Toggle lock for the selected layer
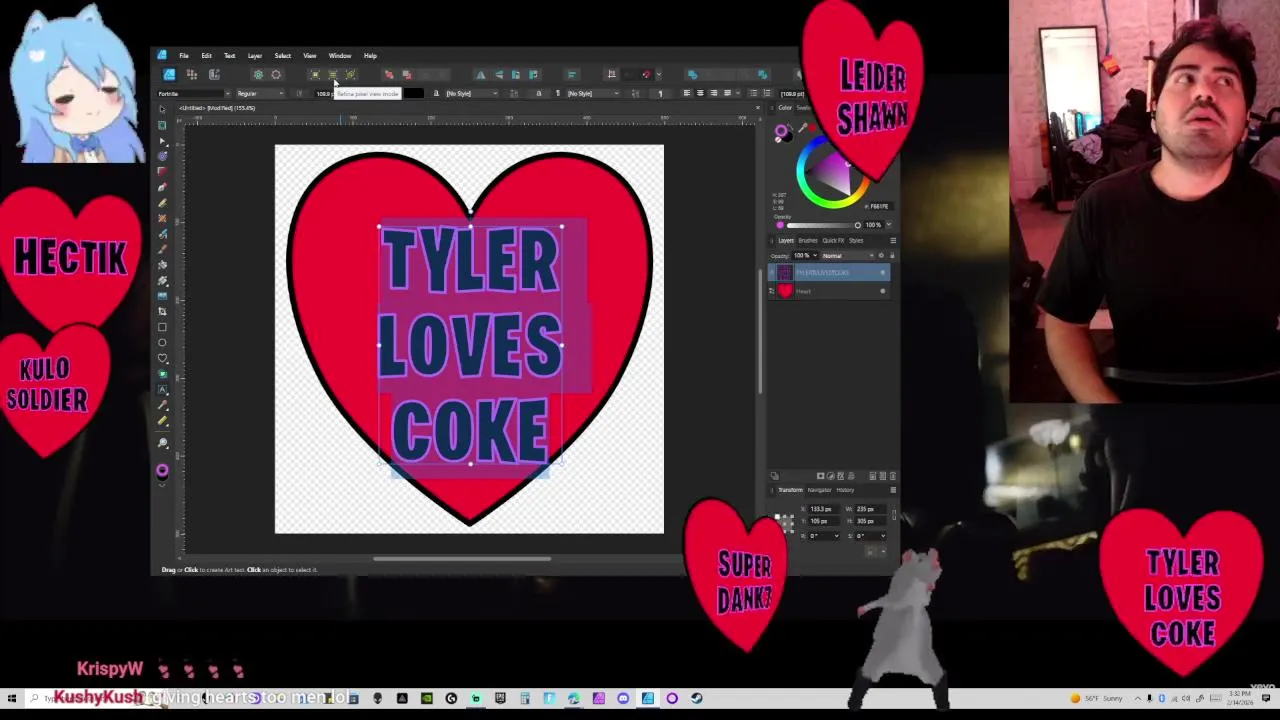The width and height of the screenshot is (1280, 720). click(891, 256)
